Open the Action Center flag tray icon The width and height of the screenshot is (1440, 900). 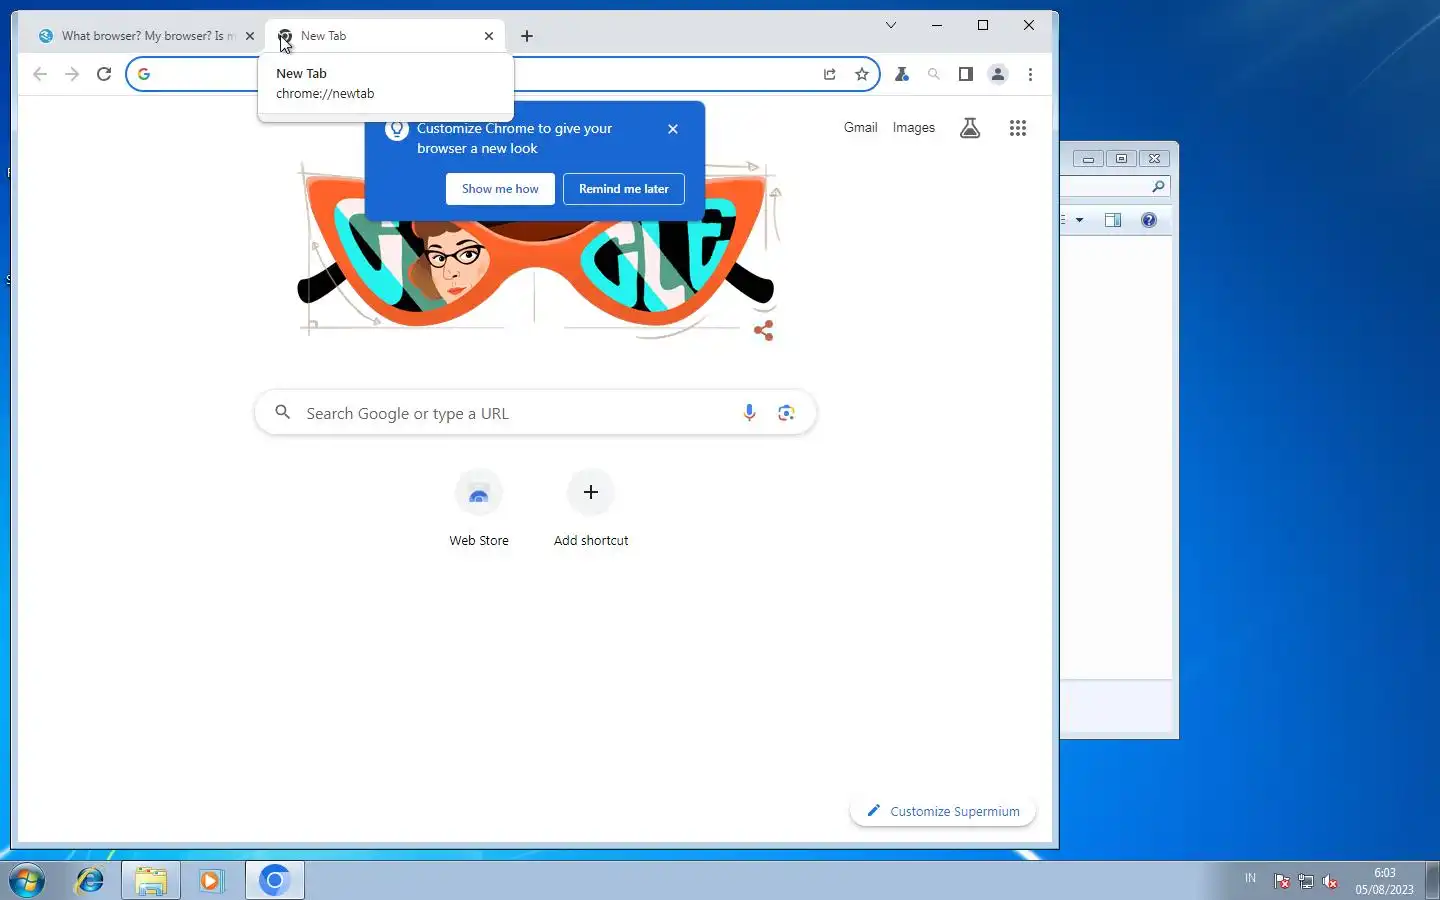tap(1282, 881)
